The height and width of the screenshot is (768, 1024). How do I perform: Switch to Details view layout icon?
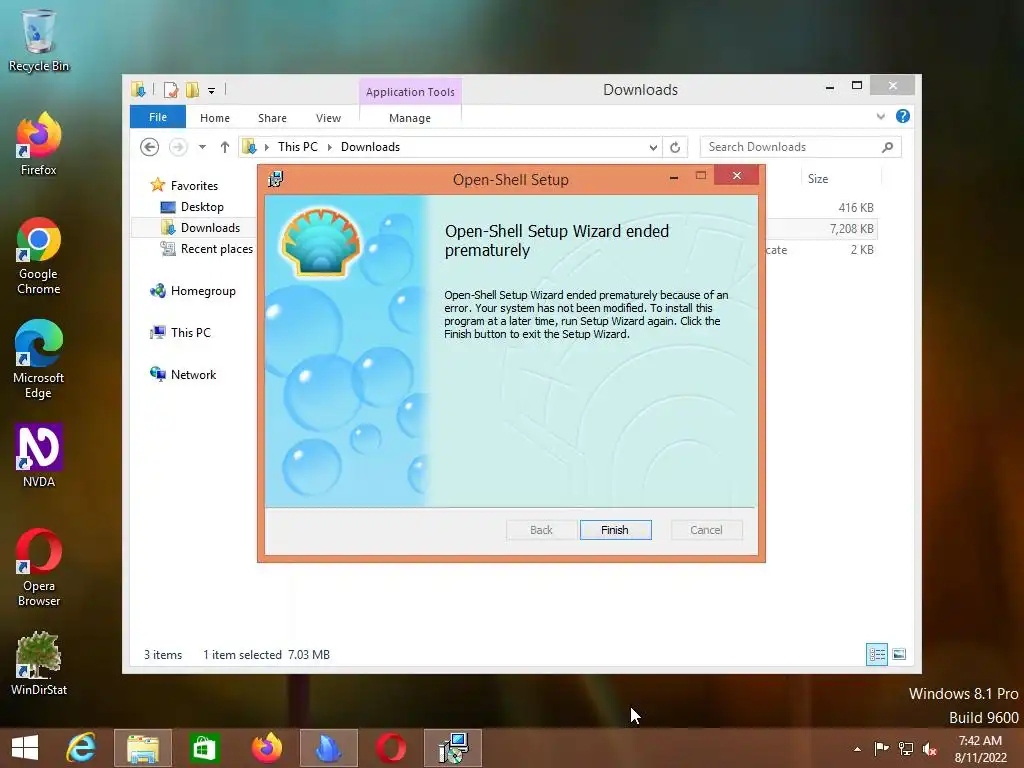pyautogui.click(x=876, y=654)
